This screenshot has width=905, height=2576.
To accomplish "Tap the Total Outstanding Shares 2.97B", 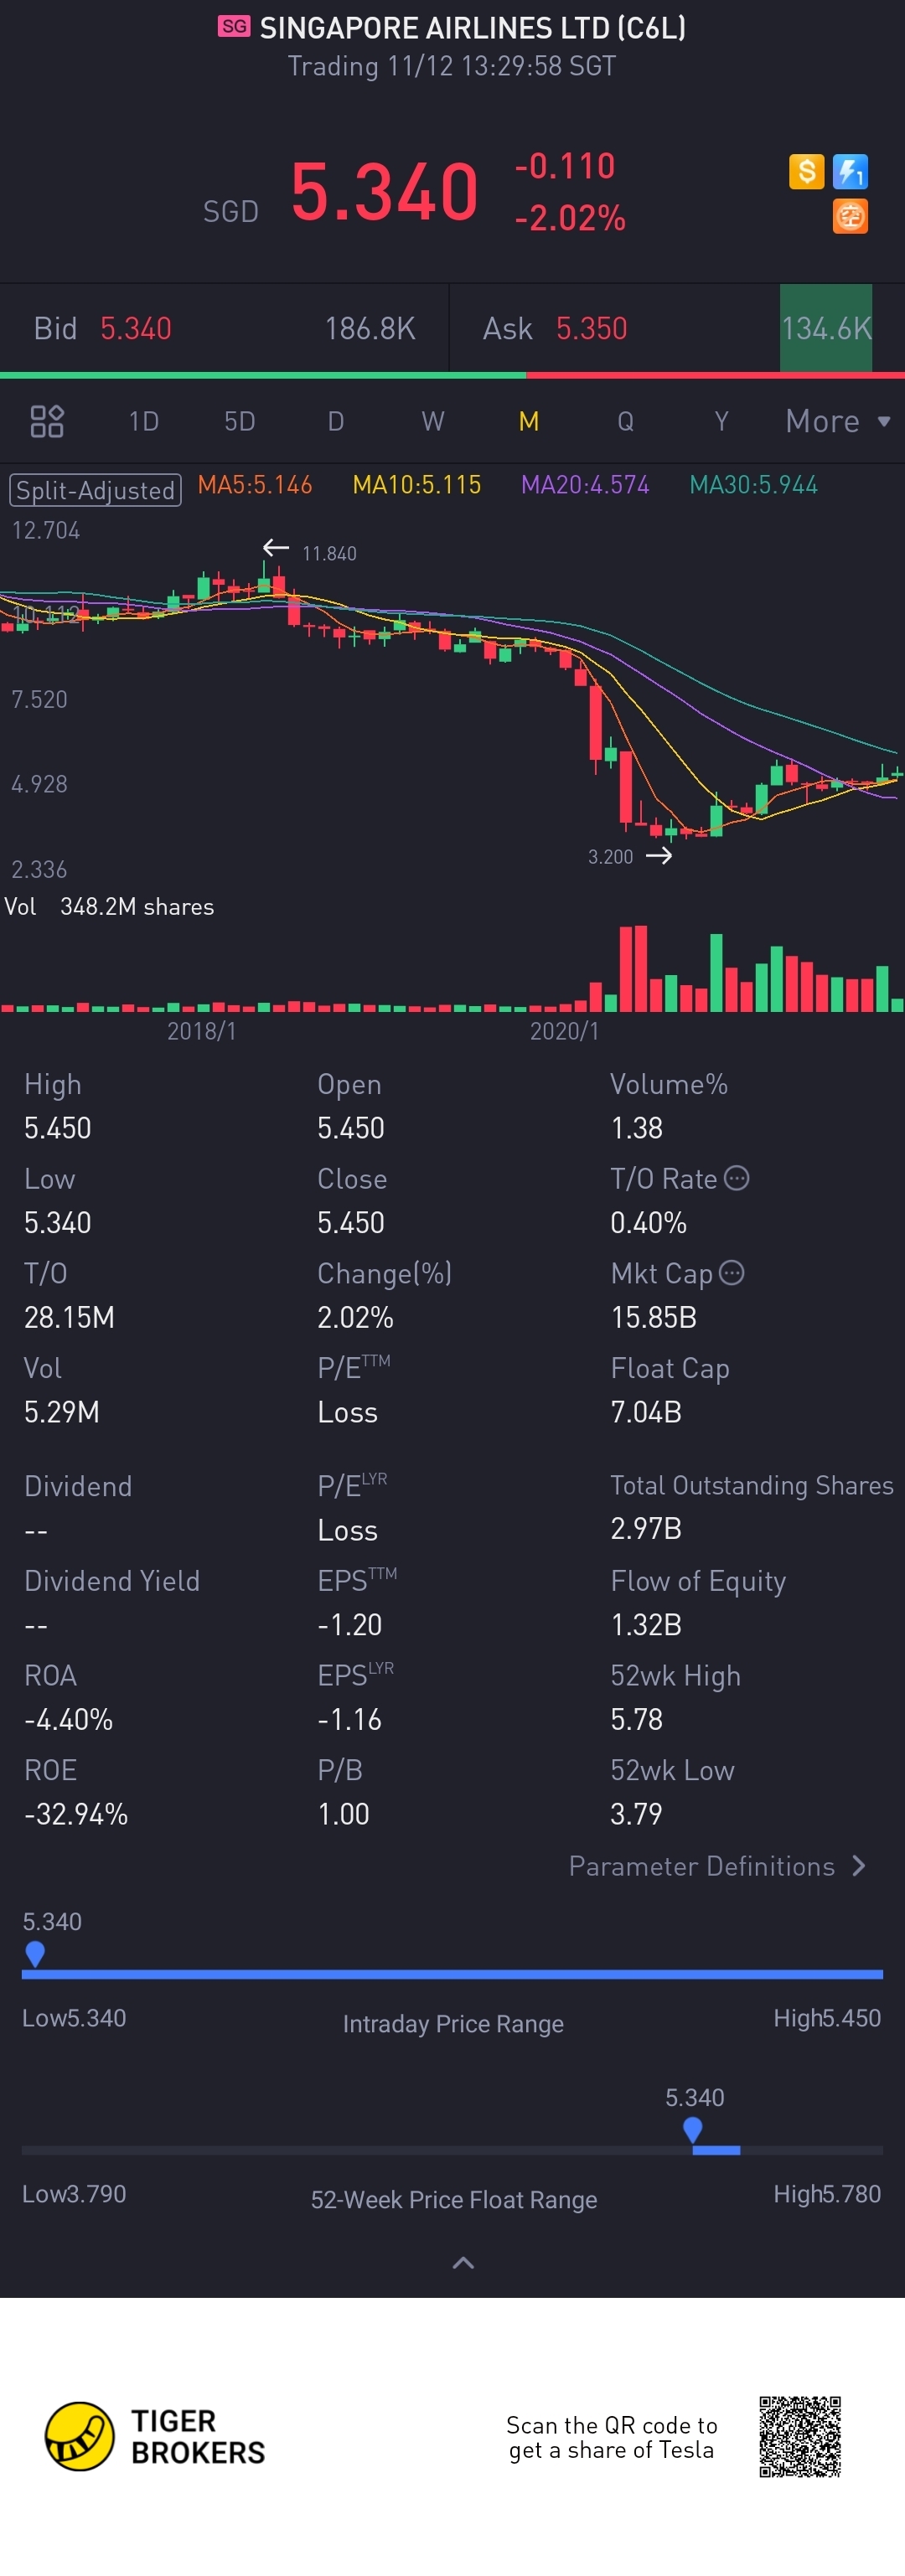I will (x=646, y=1528).
